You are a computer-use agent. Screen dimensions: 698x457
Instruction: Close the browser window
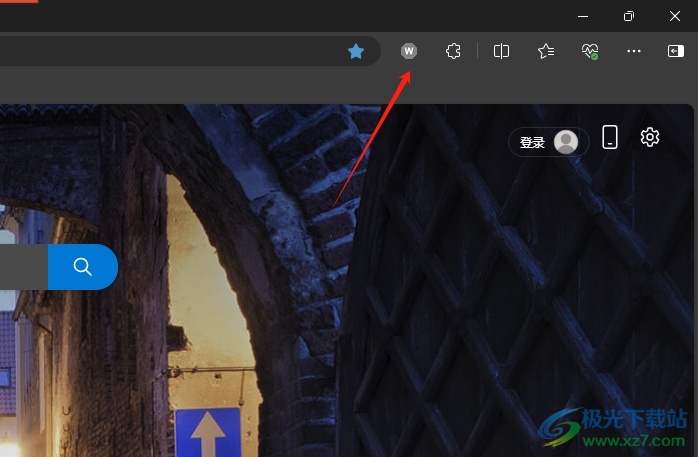(x=675, y=16)
